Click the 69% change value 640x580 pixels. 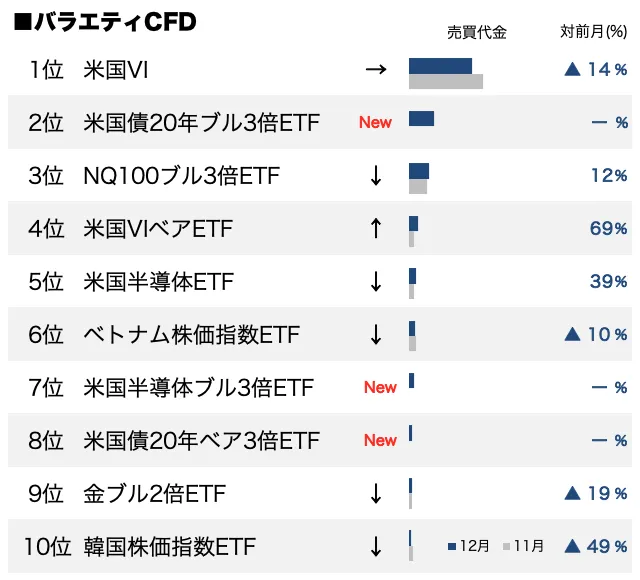pos(608,229)
